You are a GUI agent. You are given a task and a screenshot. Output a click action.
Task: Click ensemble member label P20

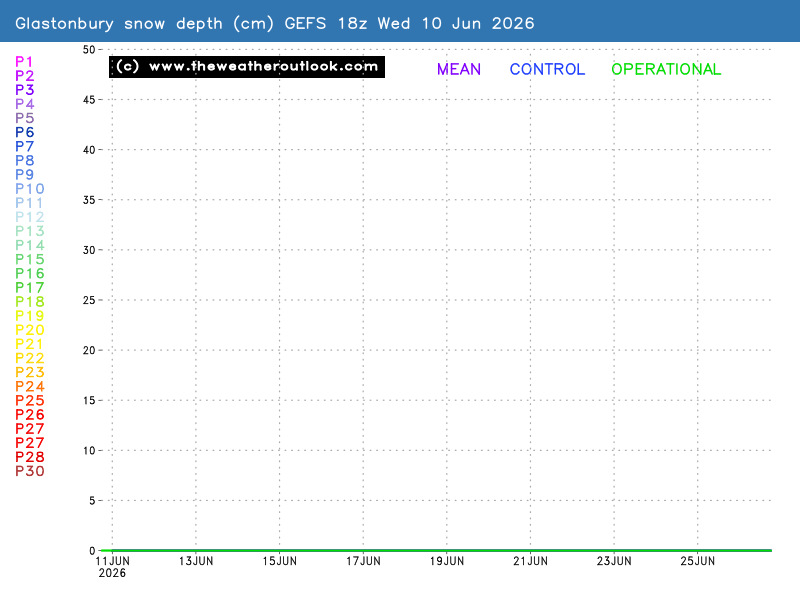(30, 330)
